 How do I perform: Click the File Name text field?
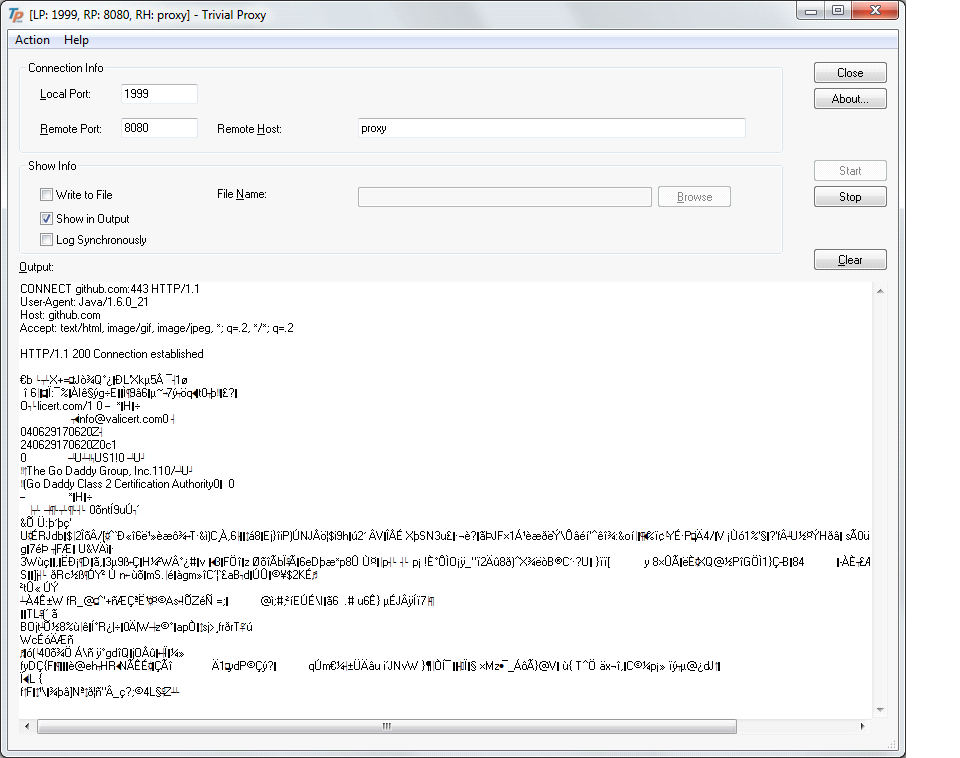[x=504, y=197]
